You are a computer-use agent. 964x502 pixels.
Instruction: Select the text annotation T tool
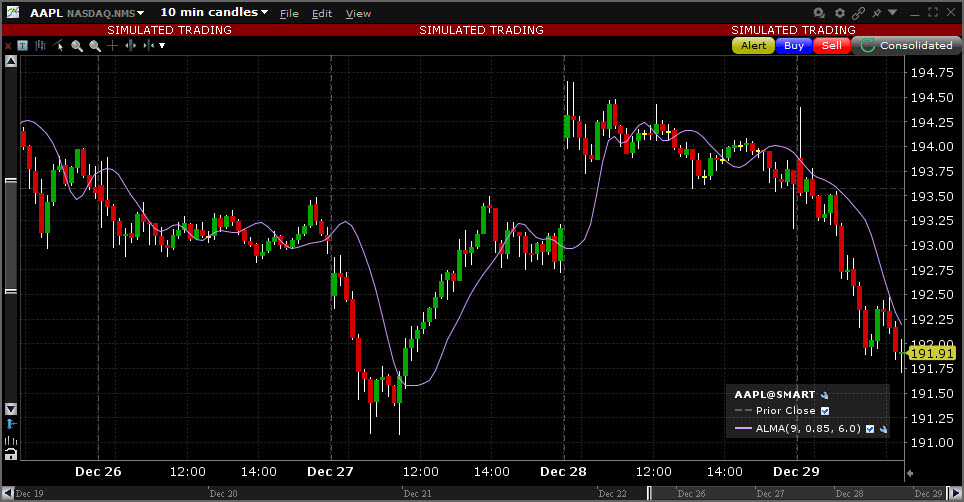pyautogui.click(x=23, y=45)
